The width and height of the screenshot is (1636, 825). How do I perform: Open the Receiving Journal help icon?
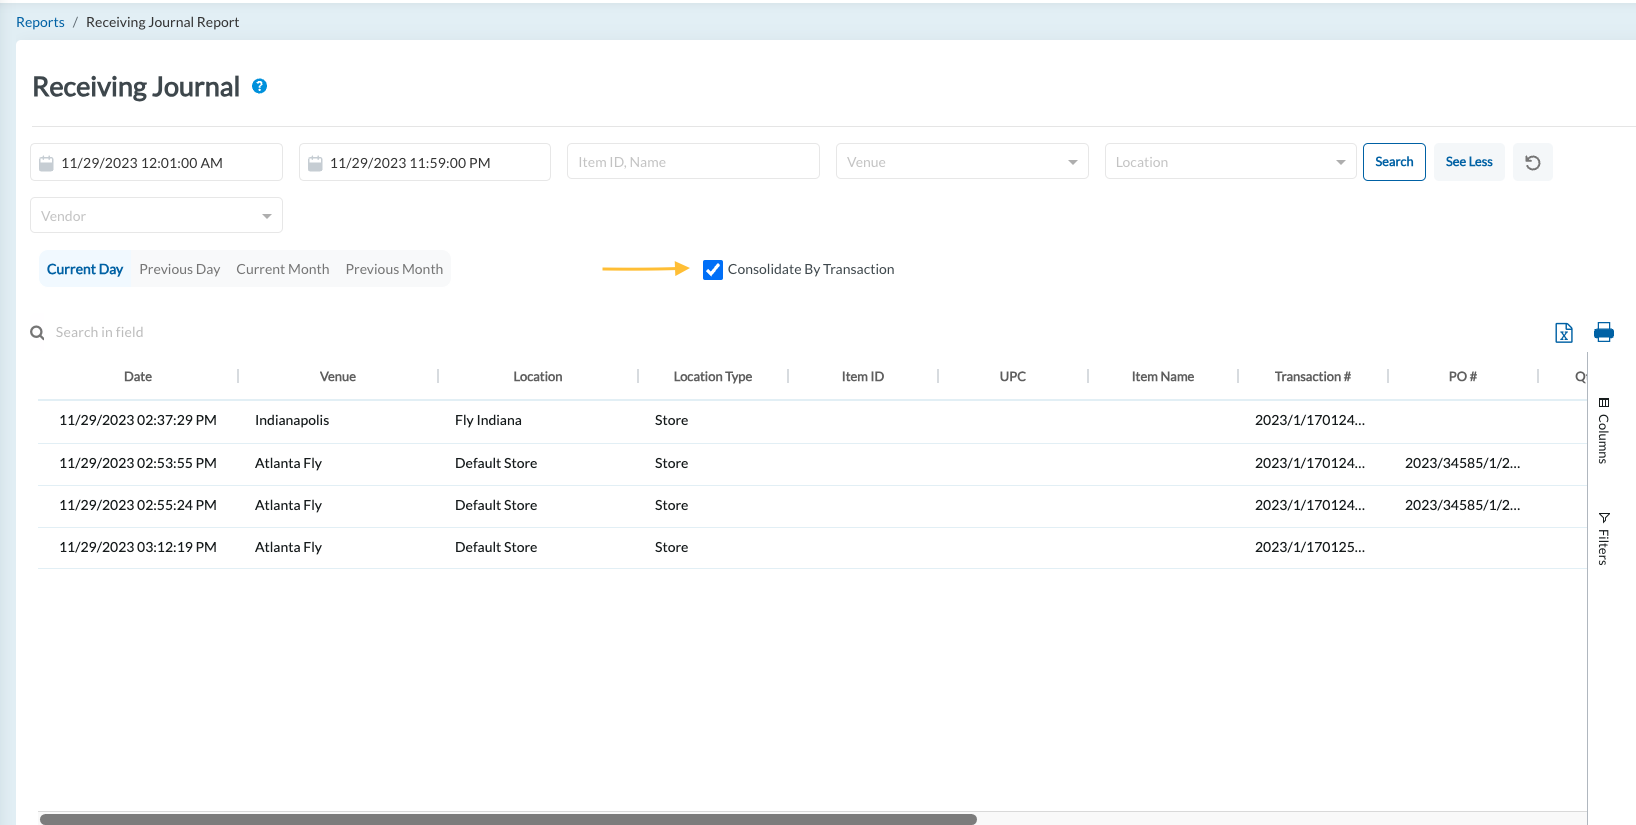point(259,86)
